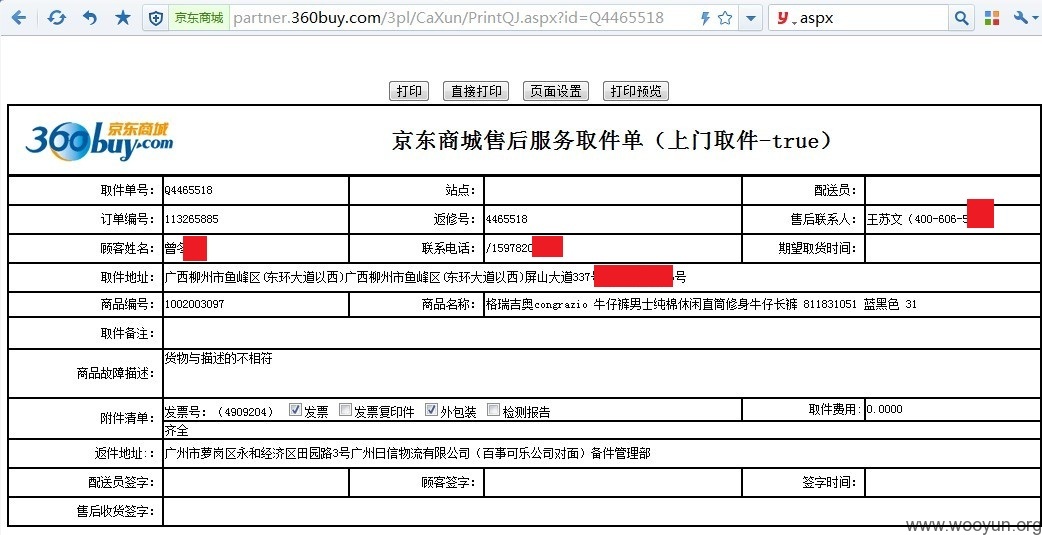Click the 联系电话 label
The height and width of the screenshot is (535, 1042).
(449, 249)
